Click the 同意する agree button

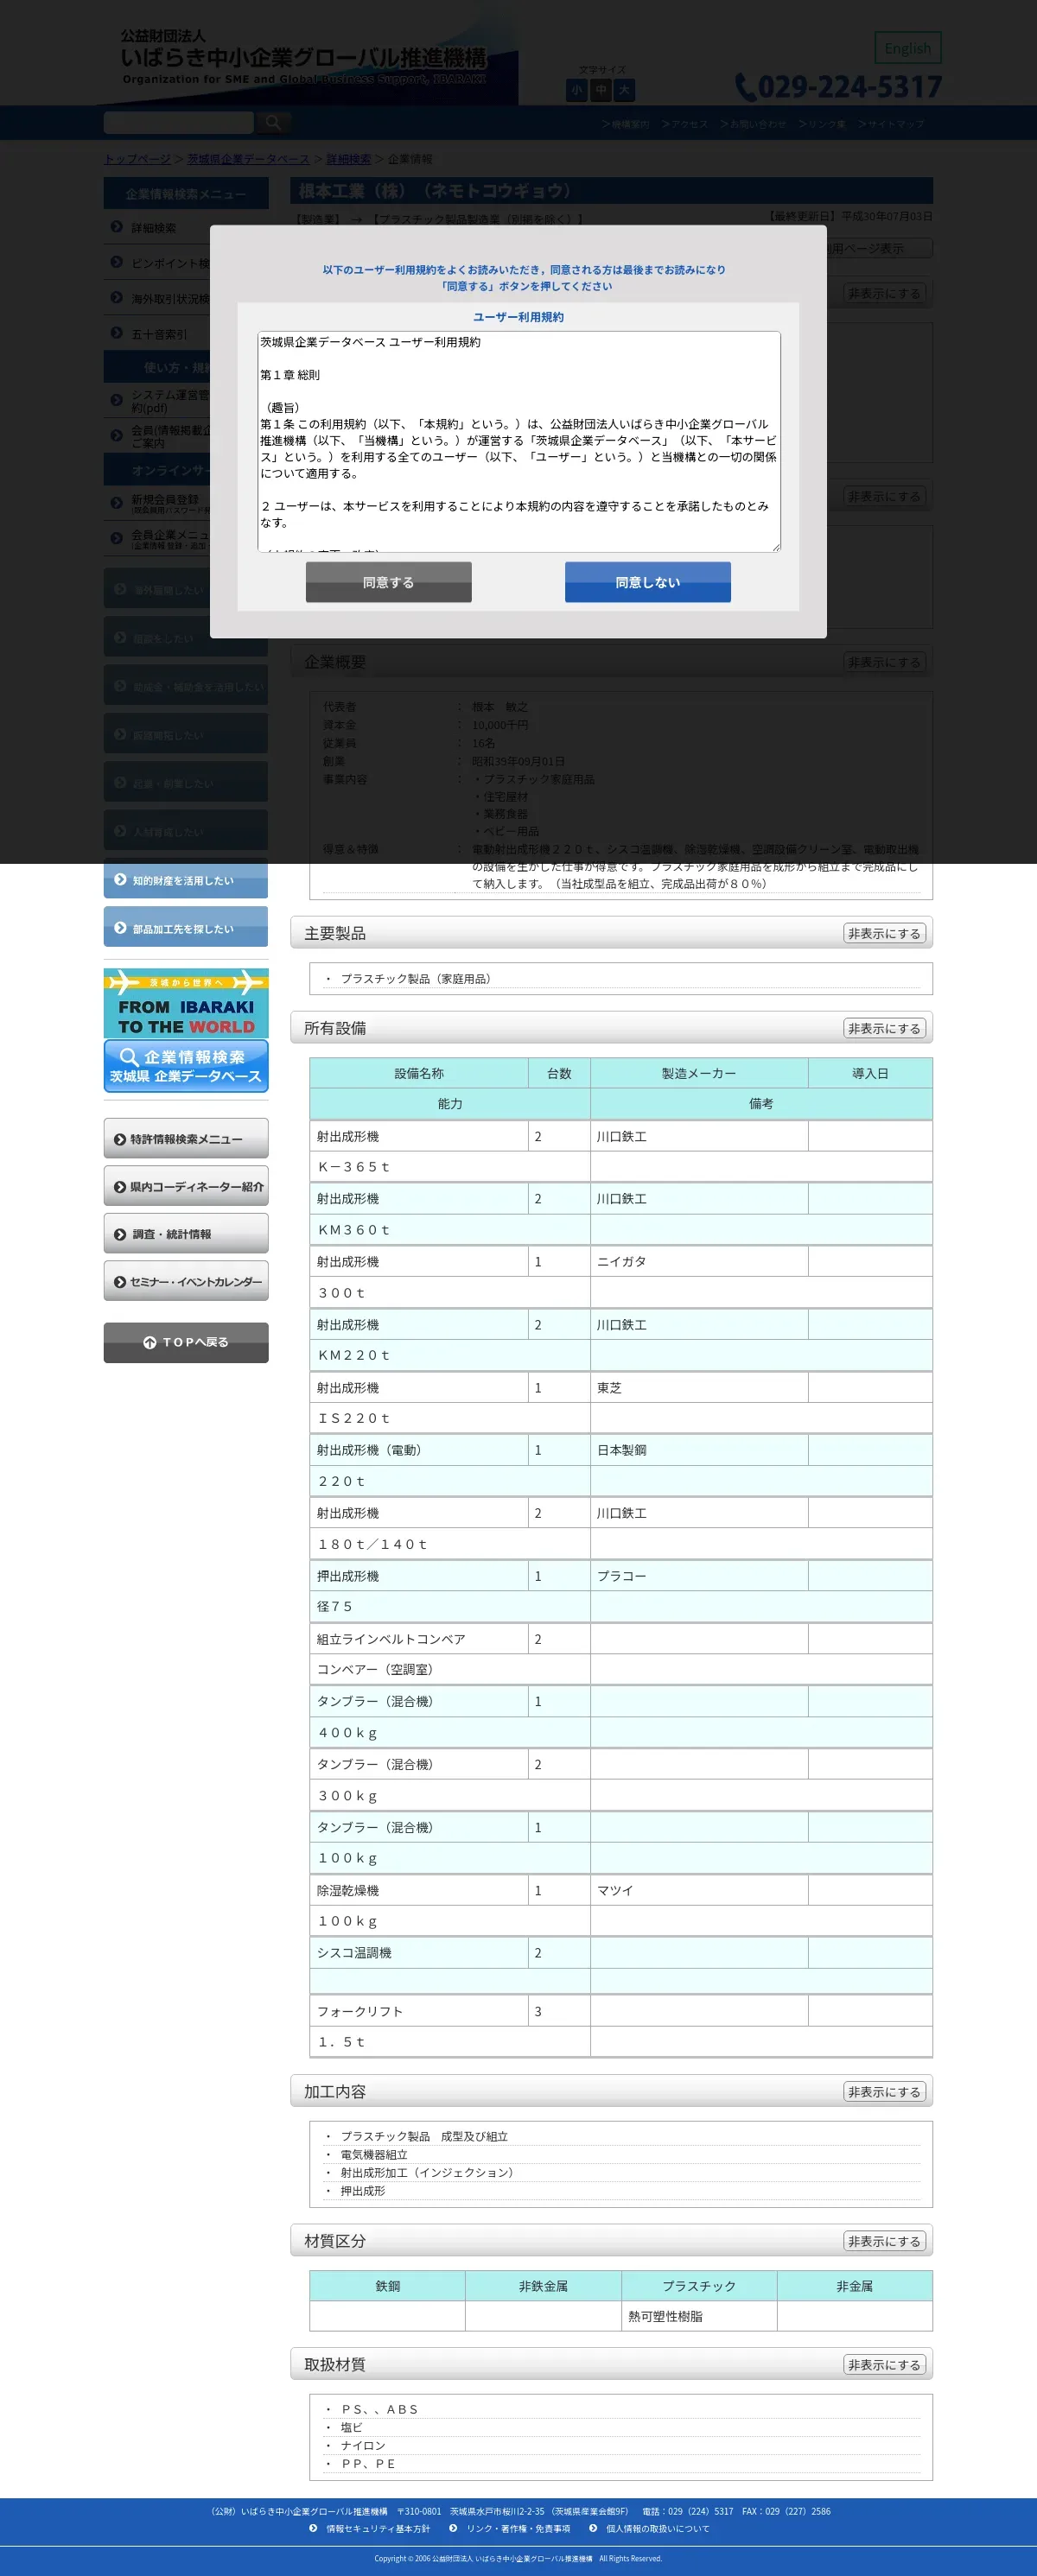(x=388, y=582)
